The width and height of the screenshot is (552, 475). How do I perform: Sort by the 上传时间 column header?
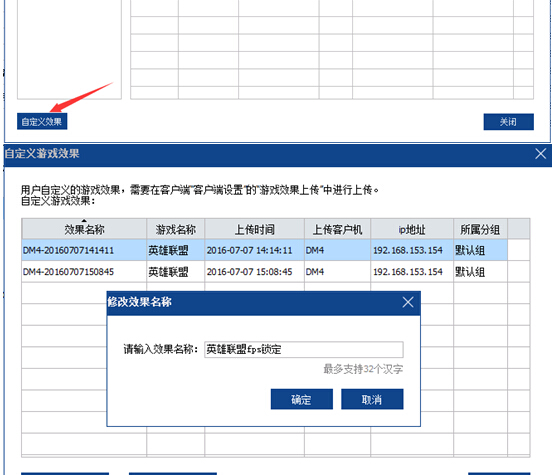tap(255, 229)
